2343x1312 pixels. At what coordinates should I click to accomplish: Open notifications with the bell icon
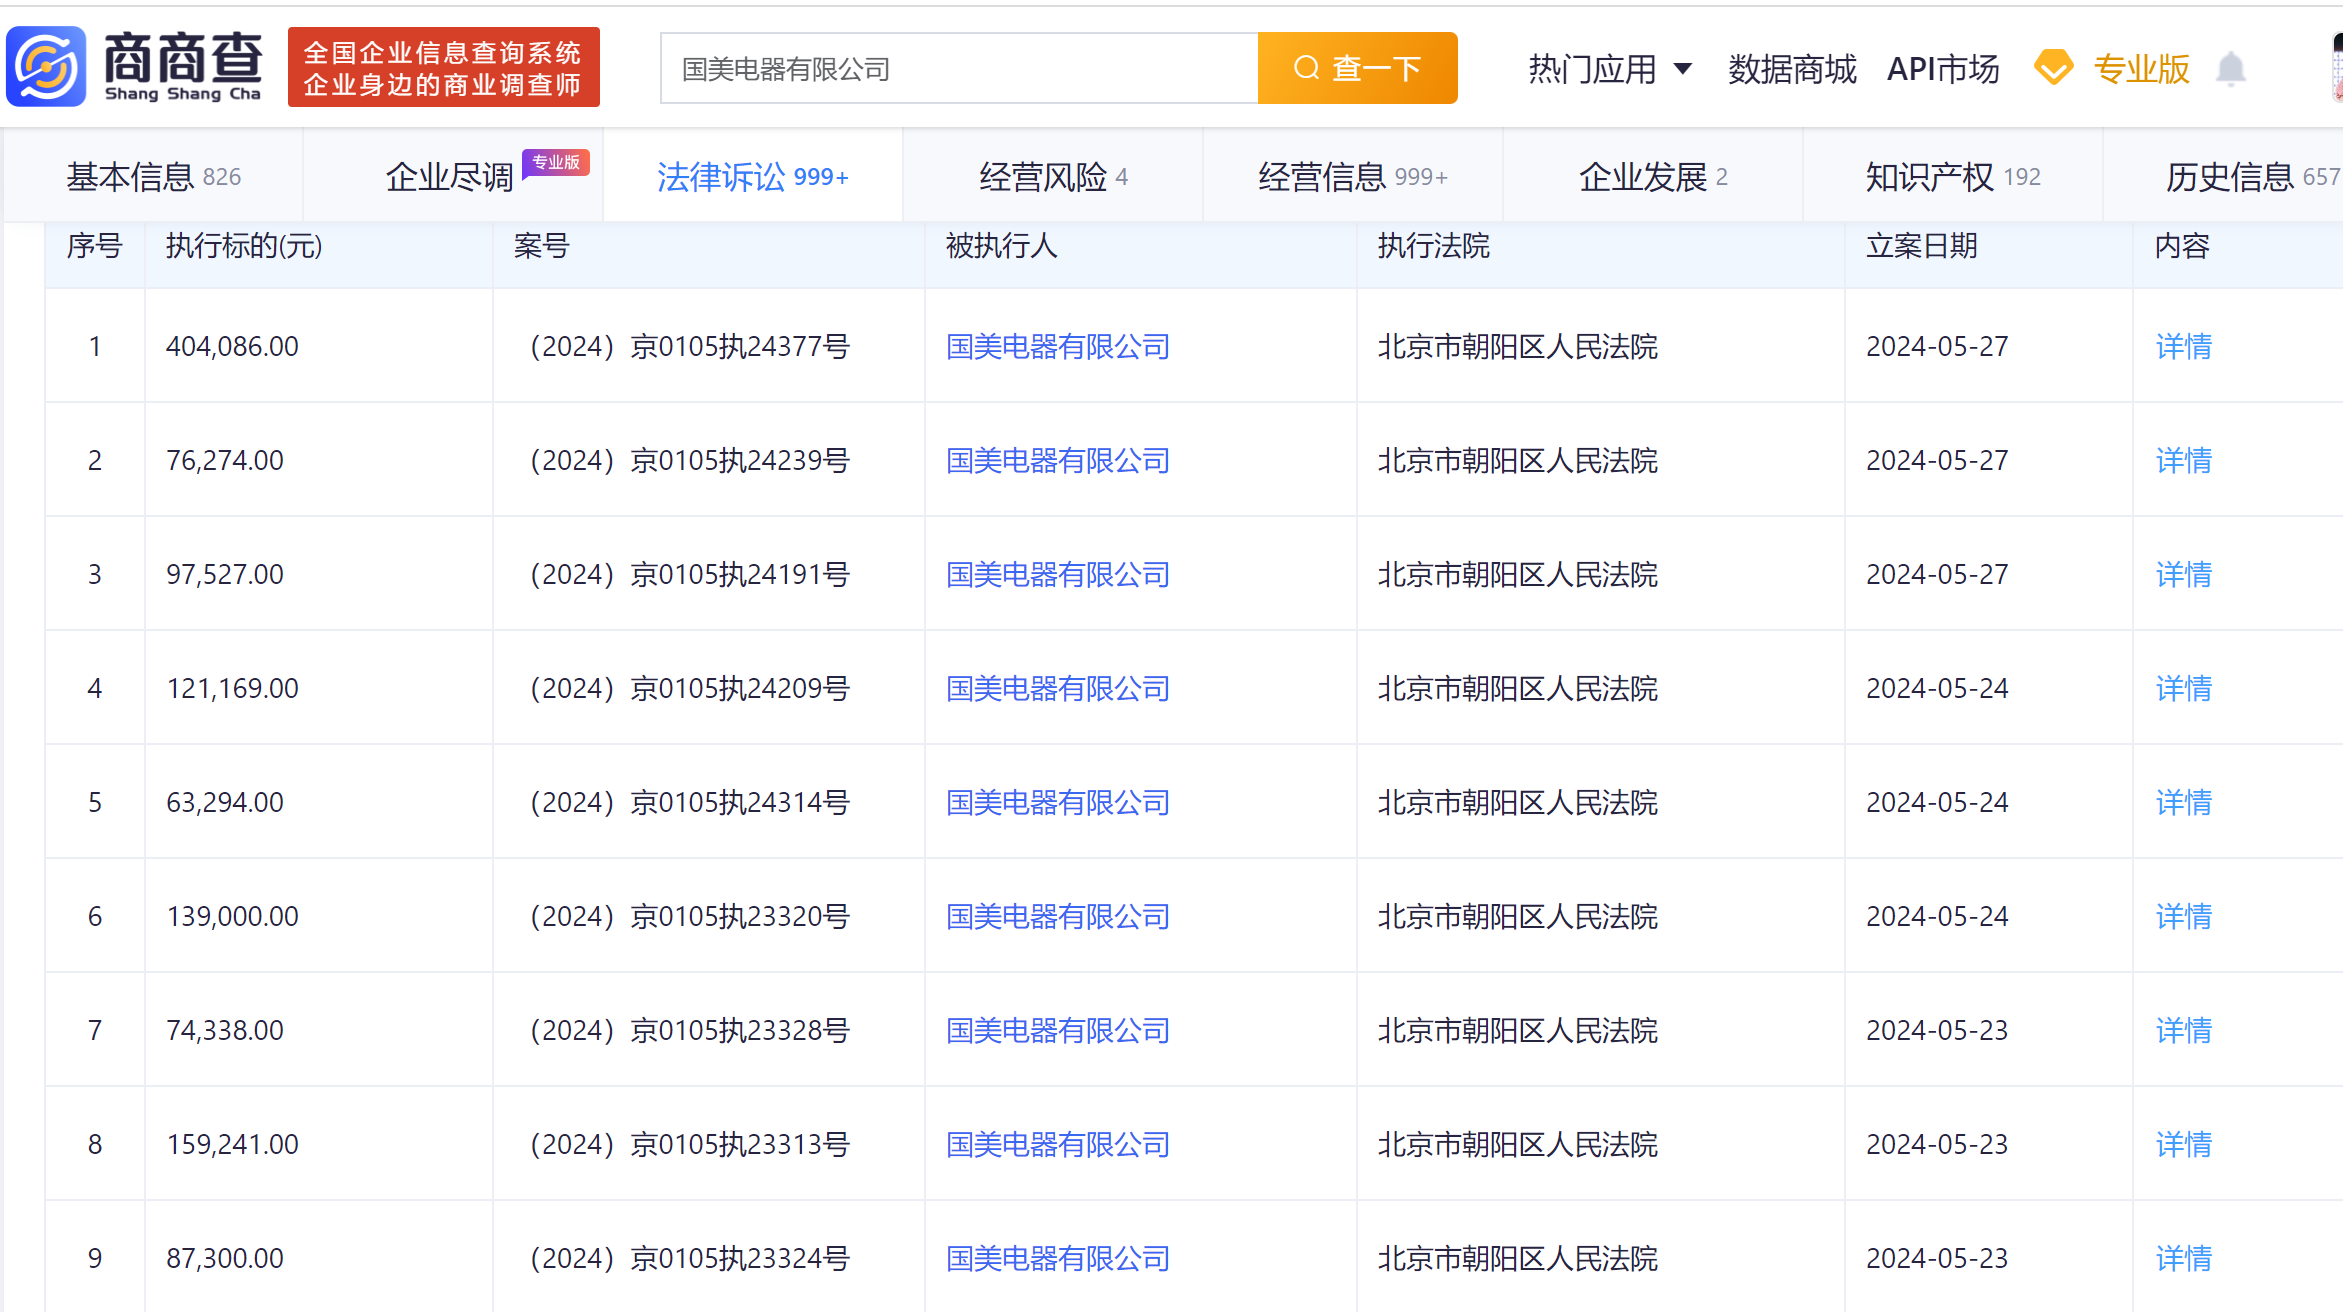tap(2231, 68)
